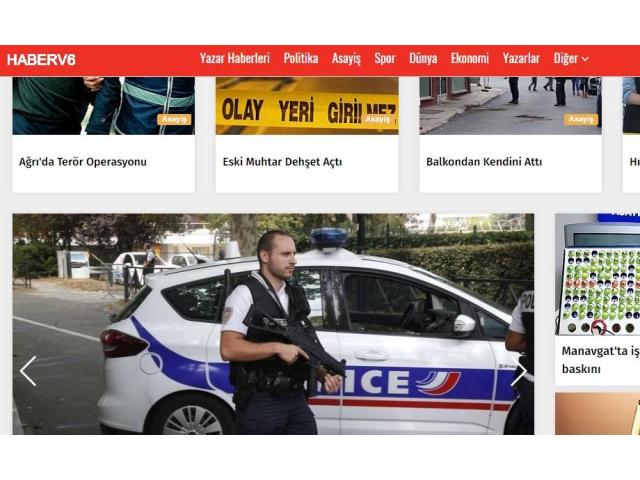Click the HABERV6 site logo
This screenshot has height=480, width=640.
click(41, 60)
